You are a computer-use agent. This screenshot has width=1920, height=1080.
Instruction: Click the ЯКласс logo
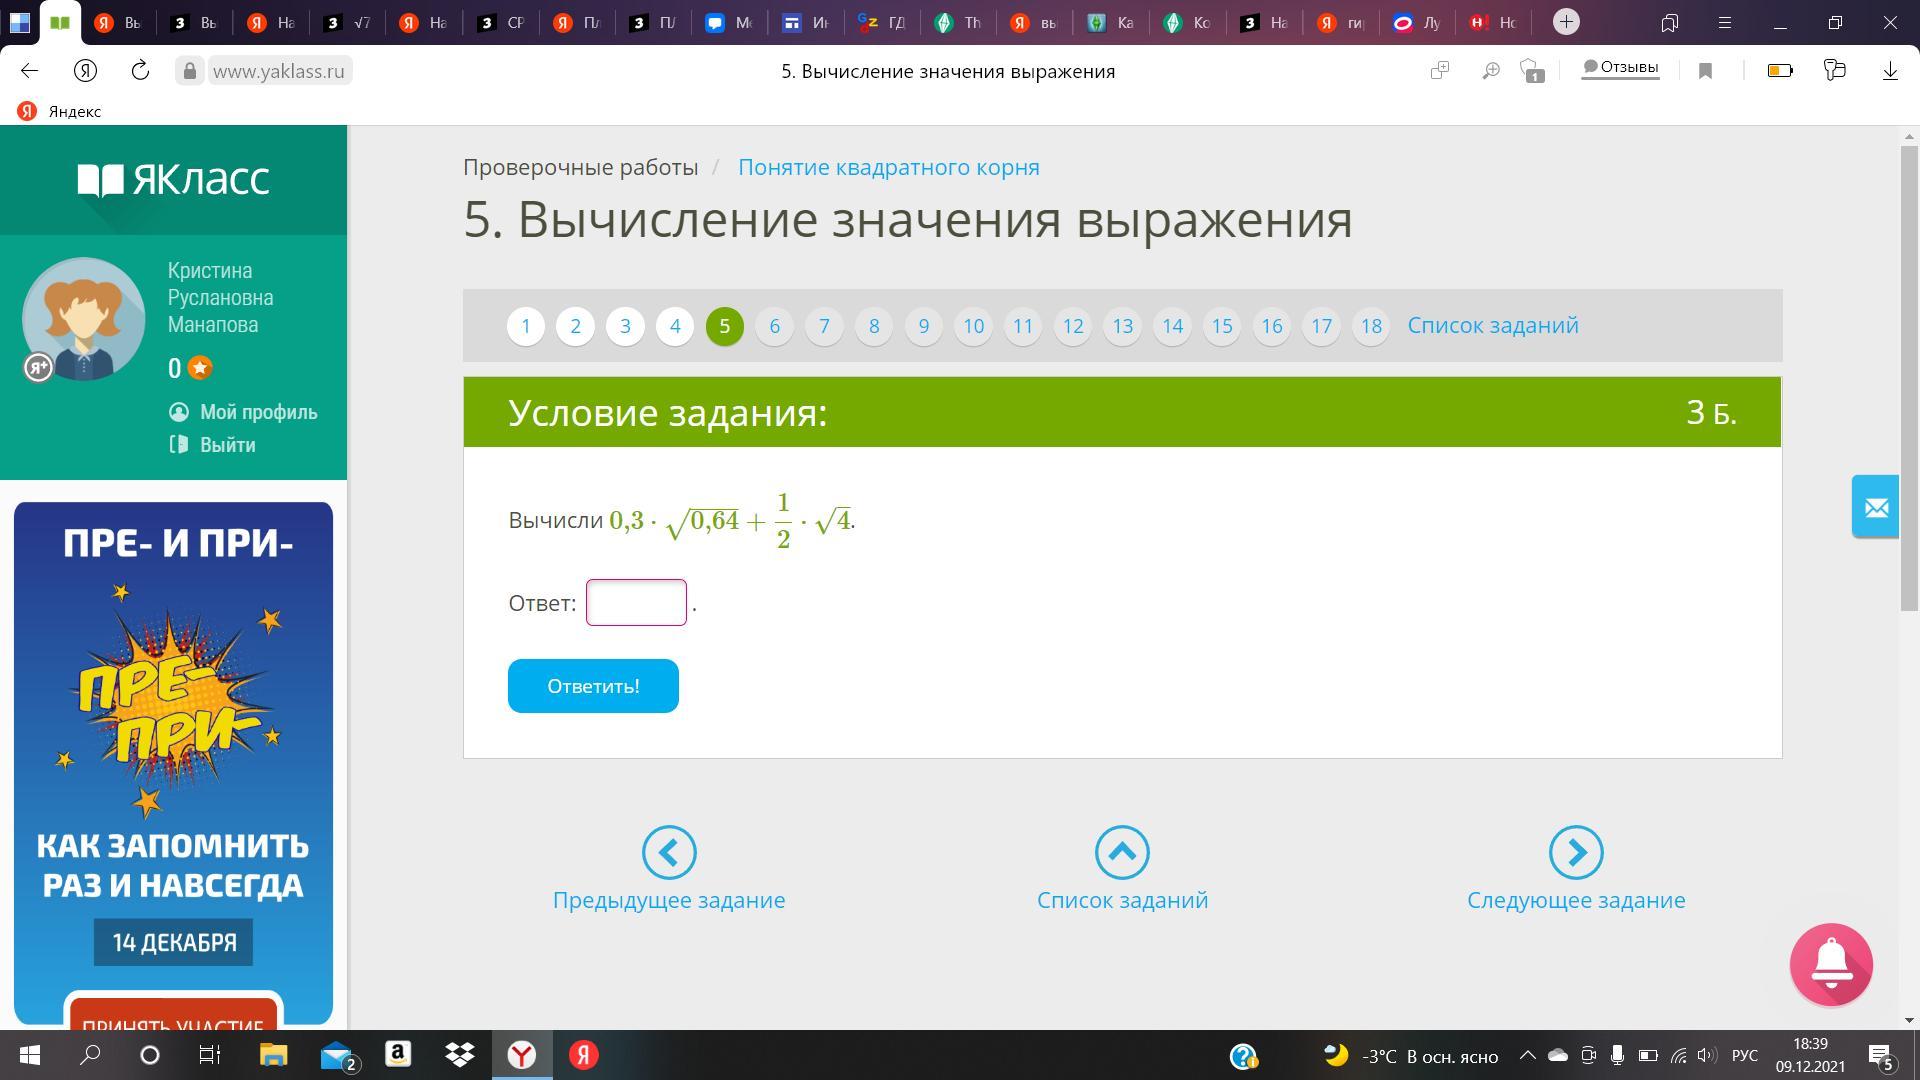pyautogui.click(x=173, y=180)
